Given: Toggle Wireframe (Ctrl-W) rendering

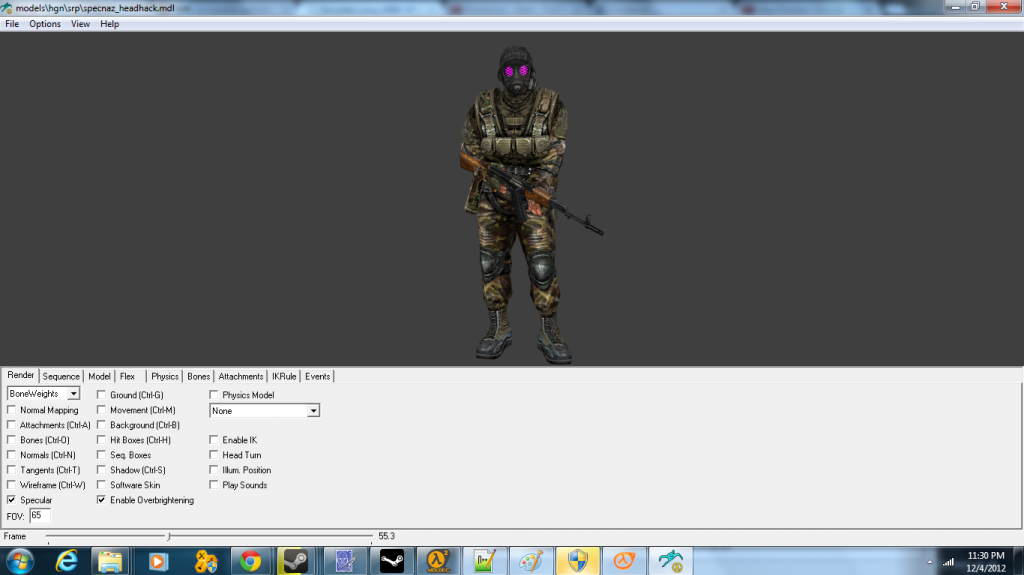Looking at the screenshot, I should tap(12, 485).
